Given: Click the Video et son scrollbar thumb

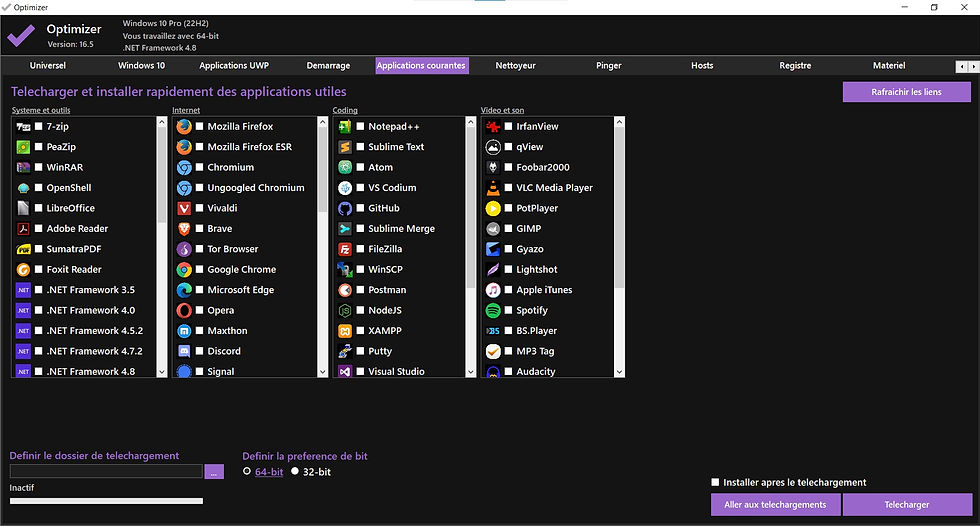Looking at the screenshot, I should pos(619,209).
